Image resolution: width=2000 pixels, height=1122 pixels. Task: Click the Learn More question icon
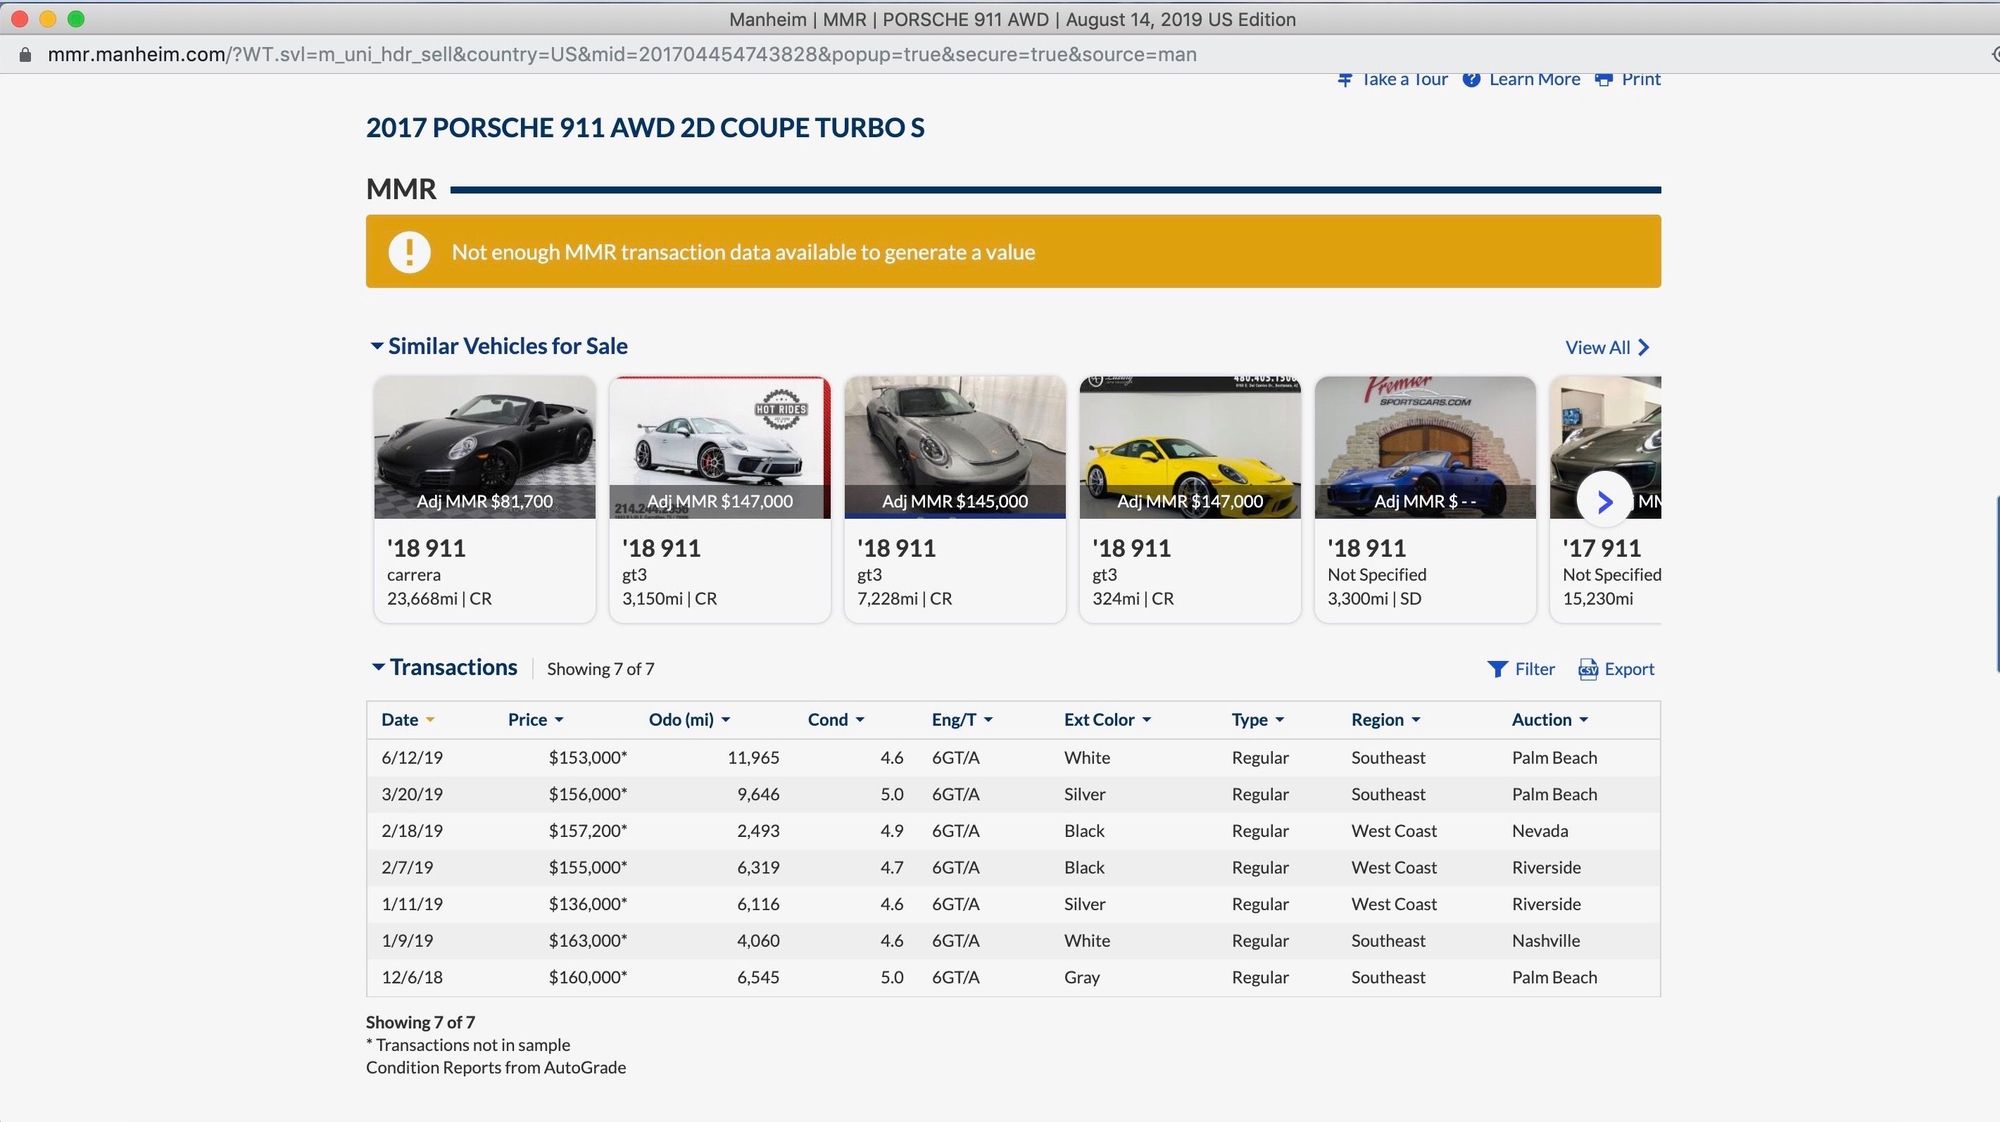pos(1471,80)
